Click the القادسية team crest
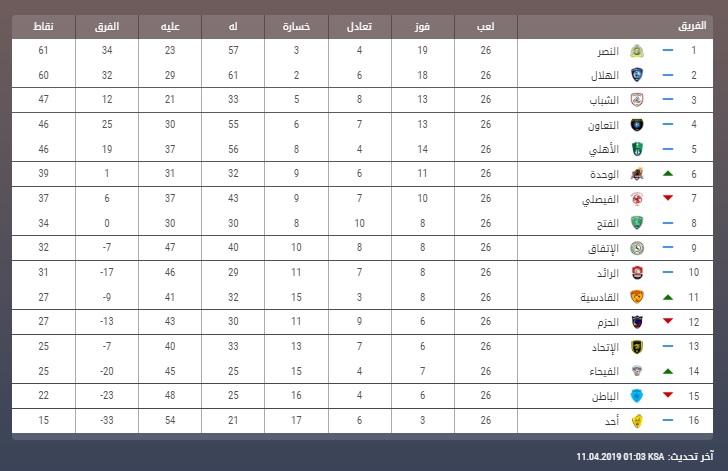The width and height of the screenshot is (728, 471). [637, 297]
